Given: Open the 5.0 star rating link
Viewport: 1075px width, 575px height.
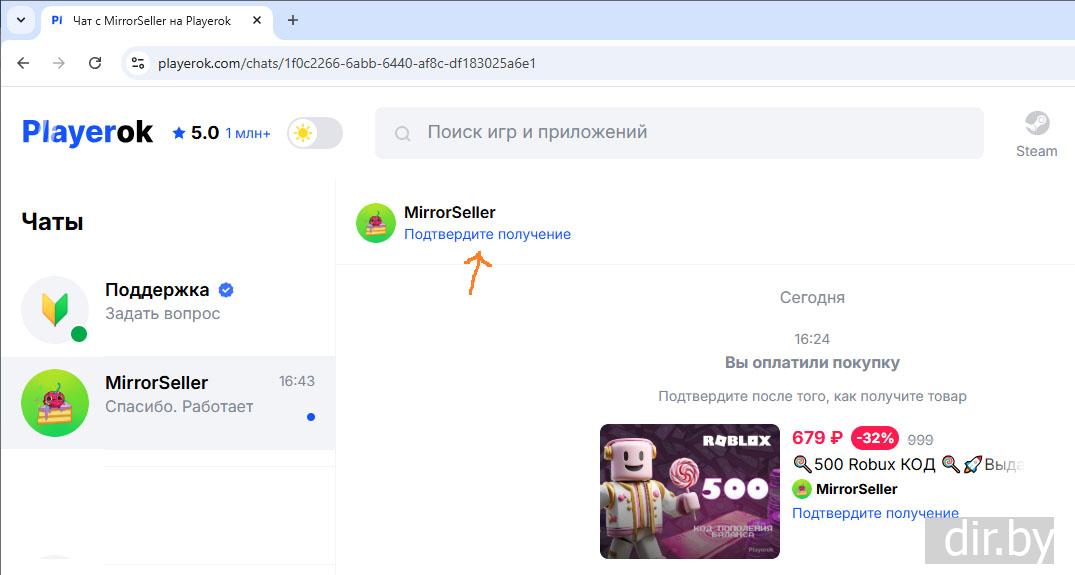Looking at the screenshot, I should coord(221,133).
